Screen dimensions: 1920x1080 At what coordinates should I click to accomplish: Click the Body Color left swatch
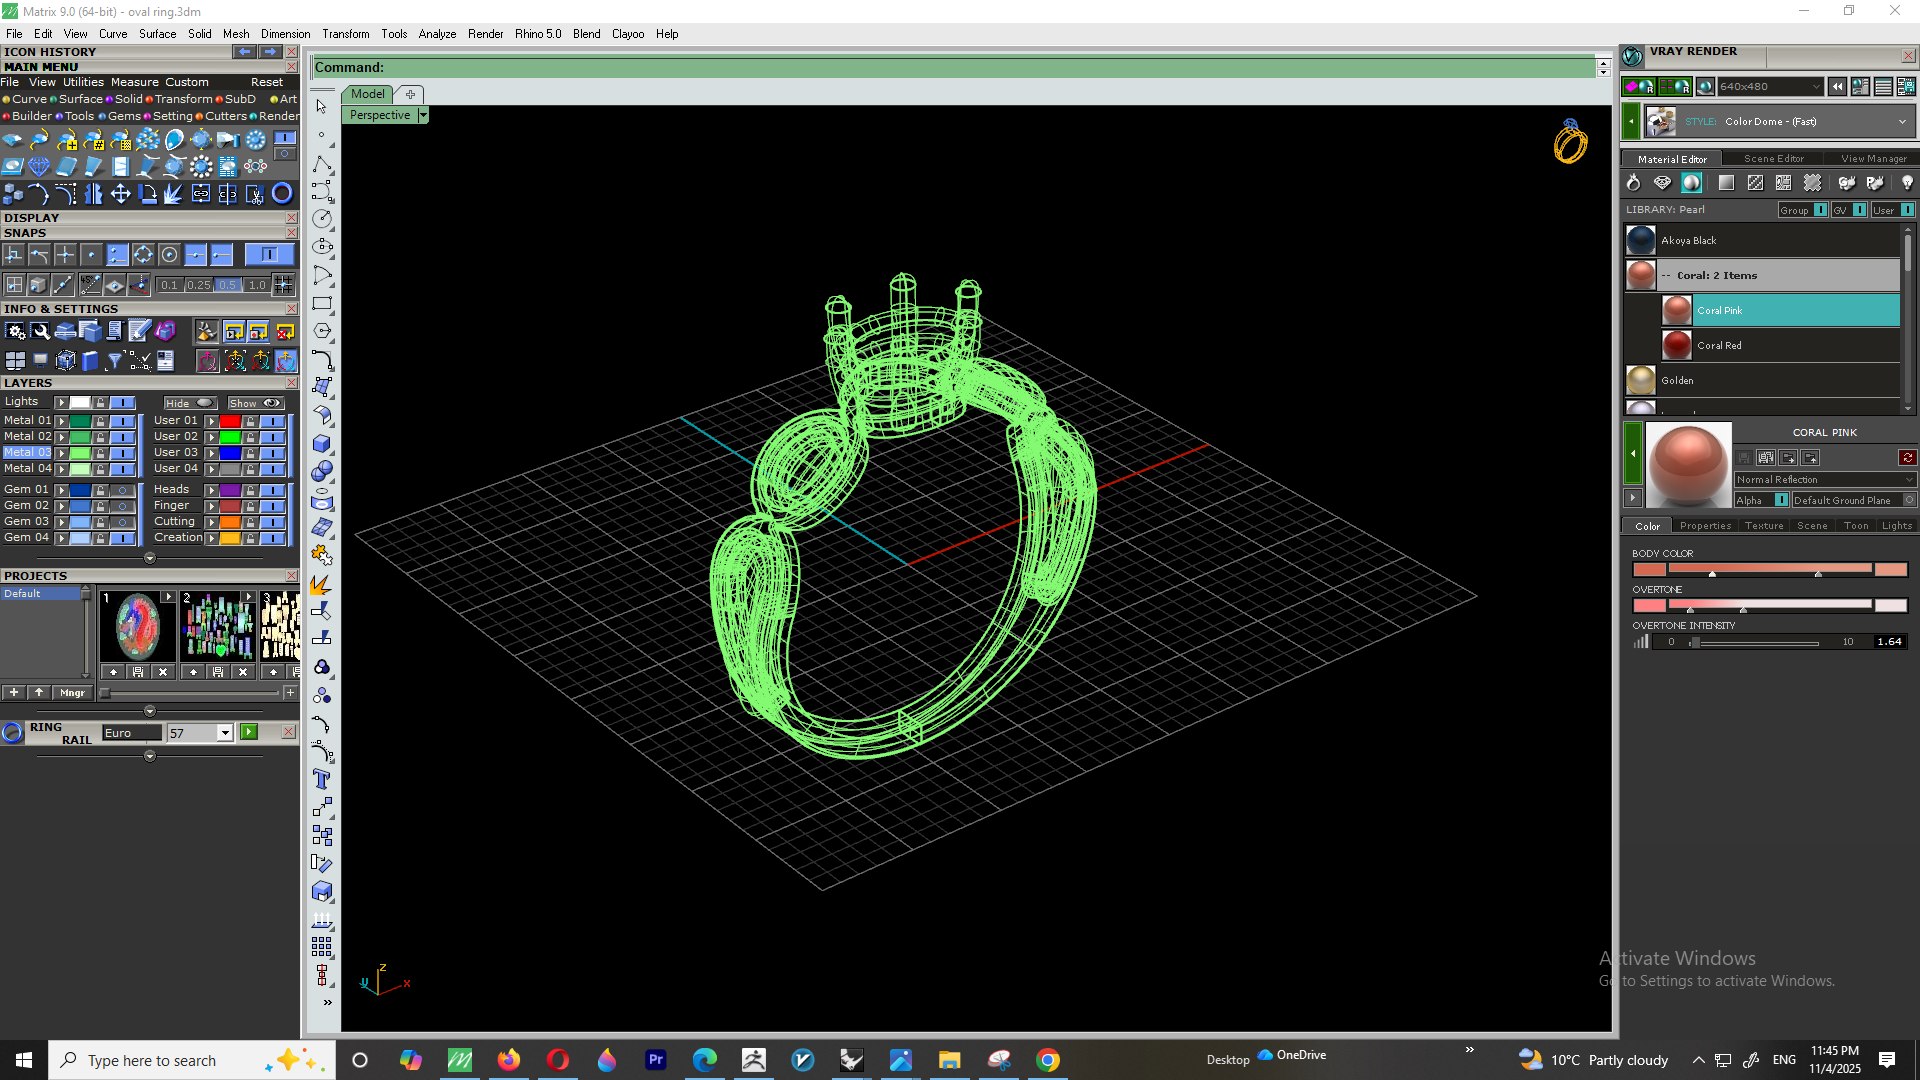pyautogui.click(x=1649, y=569)
